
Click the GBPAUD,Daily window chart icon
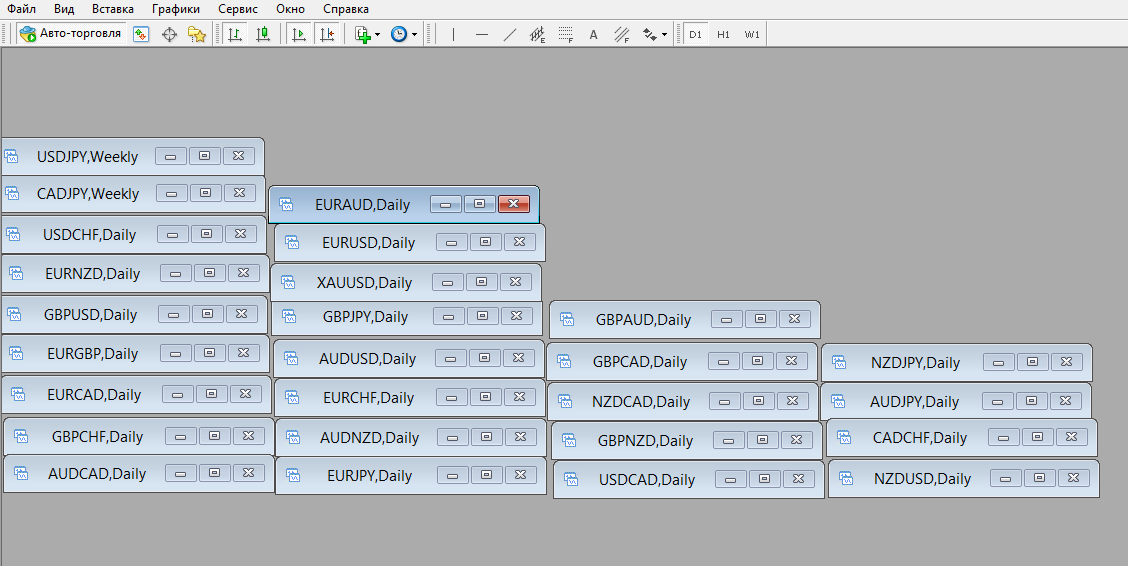567,319
